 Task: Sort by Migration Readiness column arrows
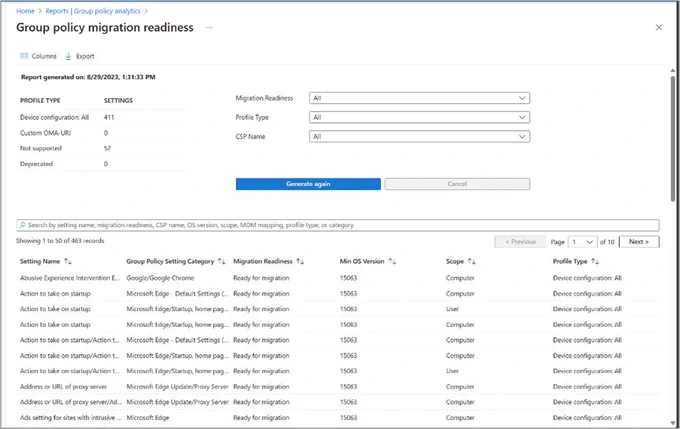[300, 261]
